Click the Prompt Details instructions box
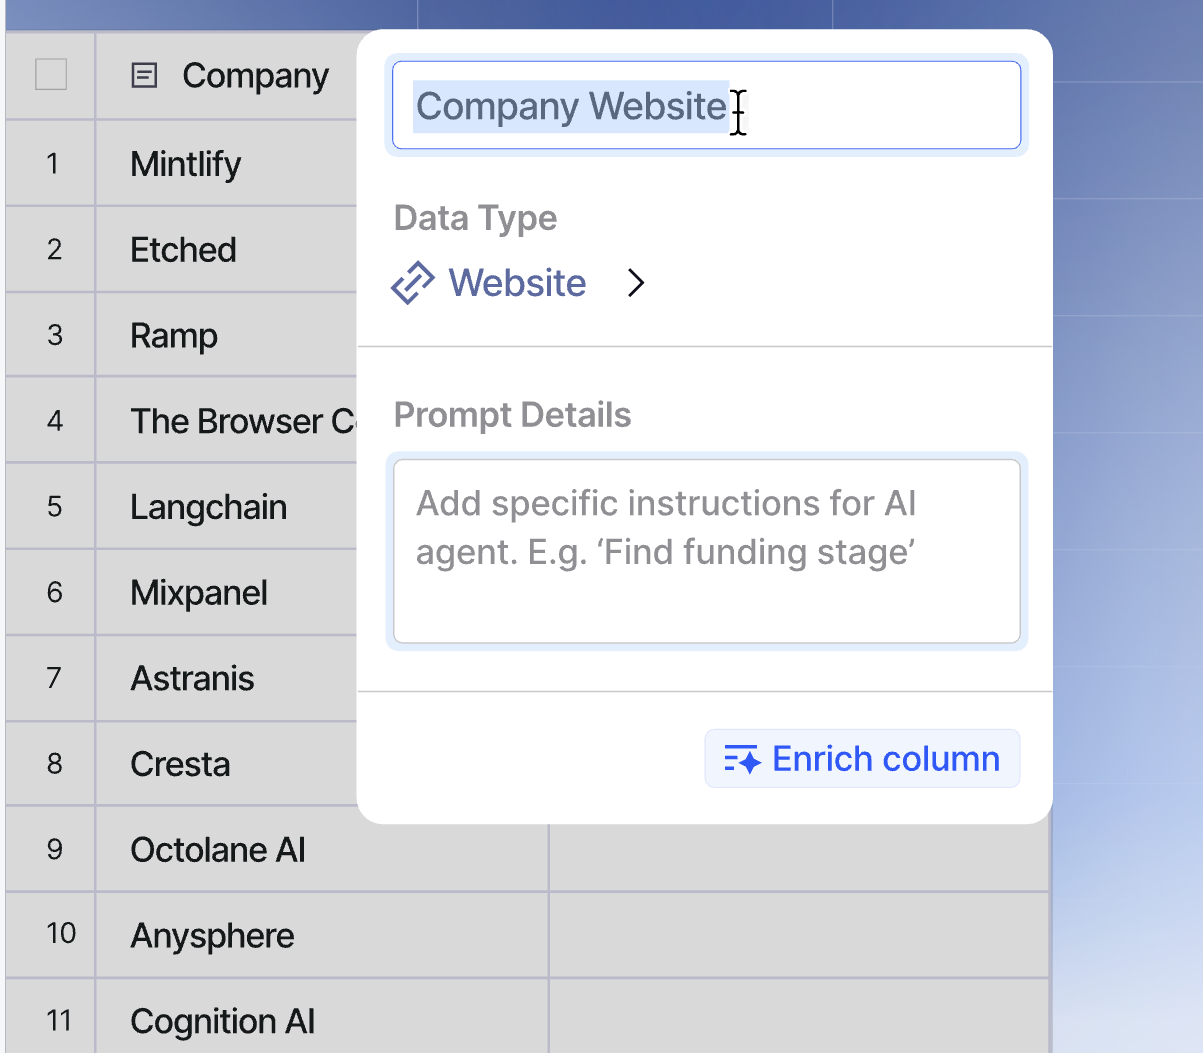The width and height of the screenshot is (1203, 1053). [x=706, y=550]
